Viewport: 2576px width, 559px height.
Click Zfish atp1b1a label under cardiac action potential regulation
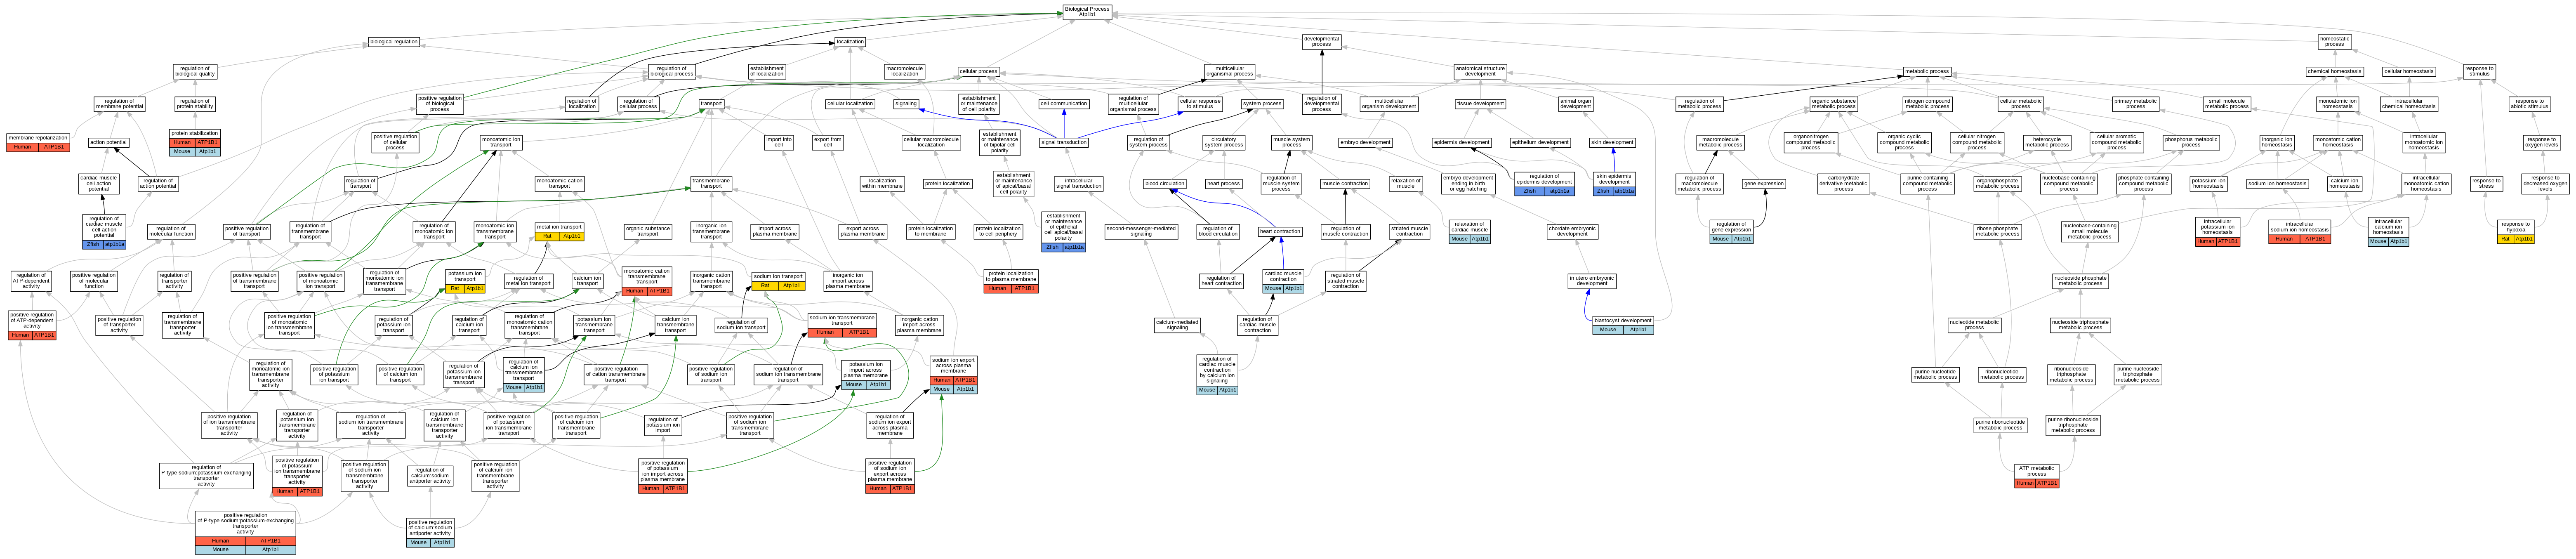point(104,244)
